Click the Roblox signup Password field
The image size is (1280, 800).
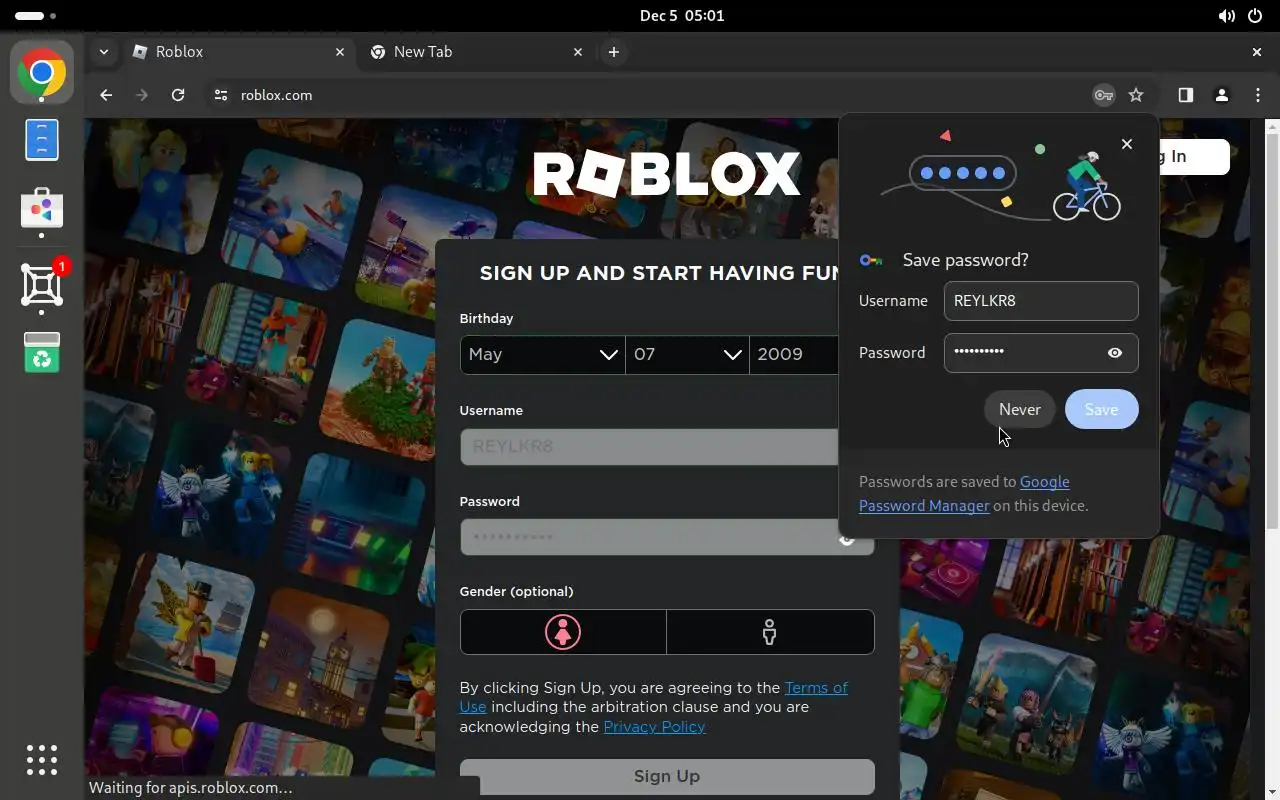click(x=649, y=537)
